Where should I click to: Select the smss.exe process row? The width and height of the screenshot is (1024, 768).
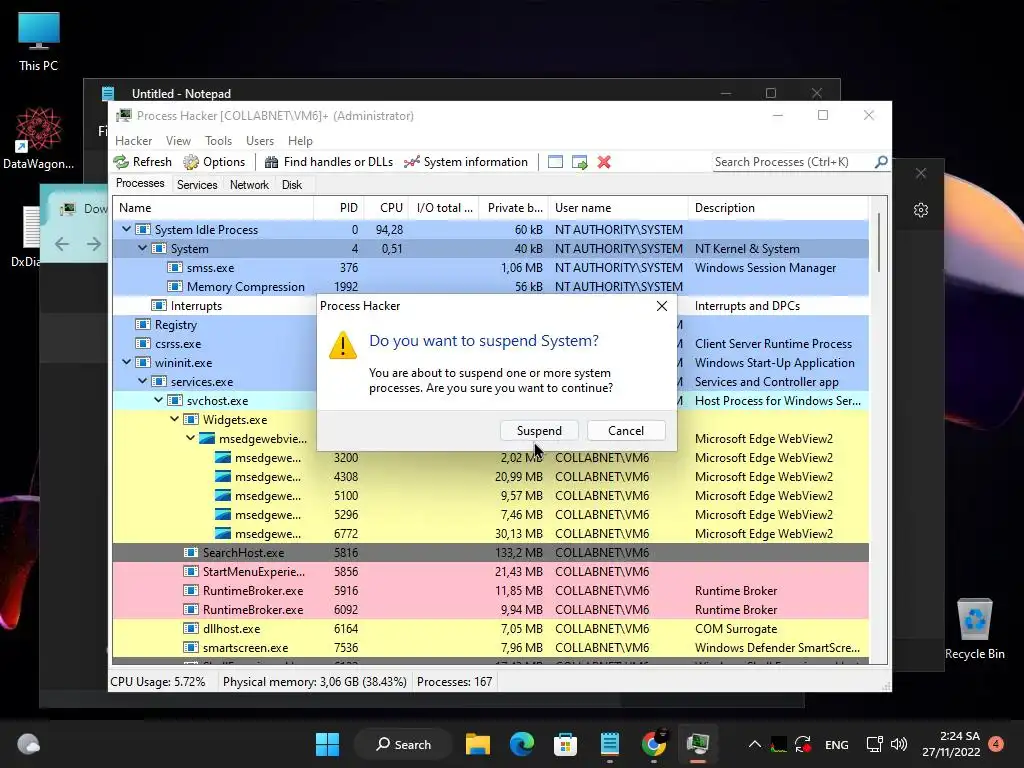[x=491, y=268]
